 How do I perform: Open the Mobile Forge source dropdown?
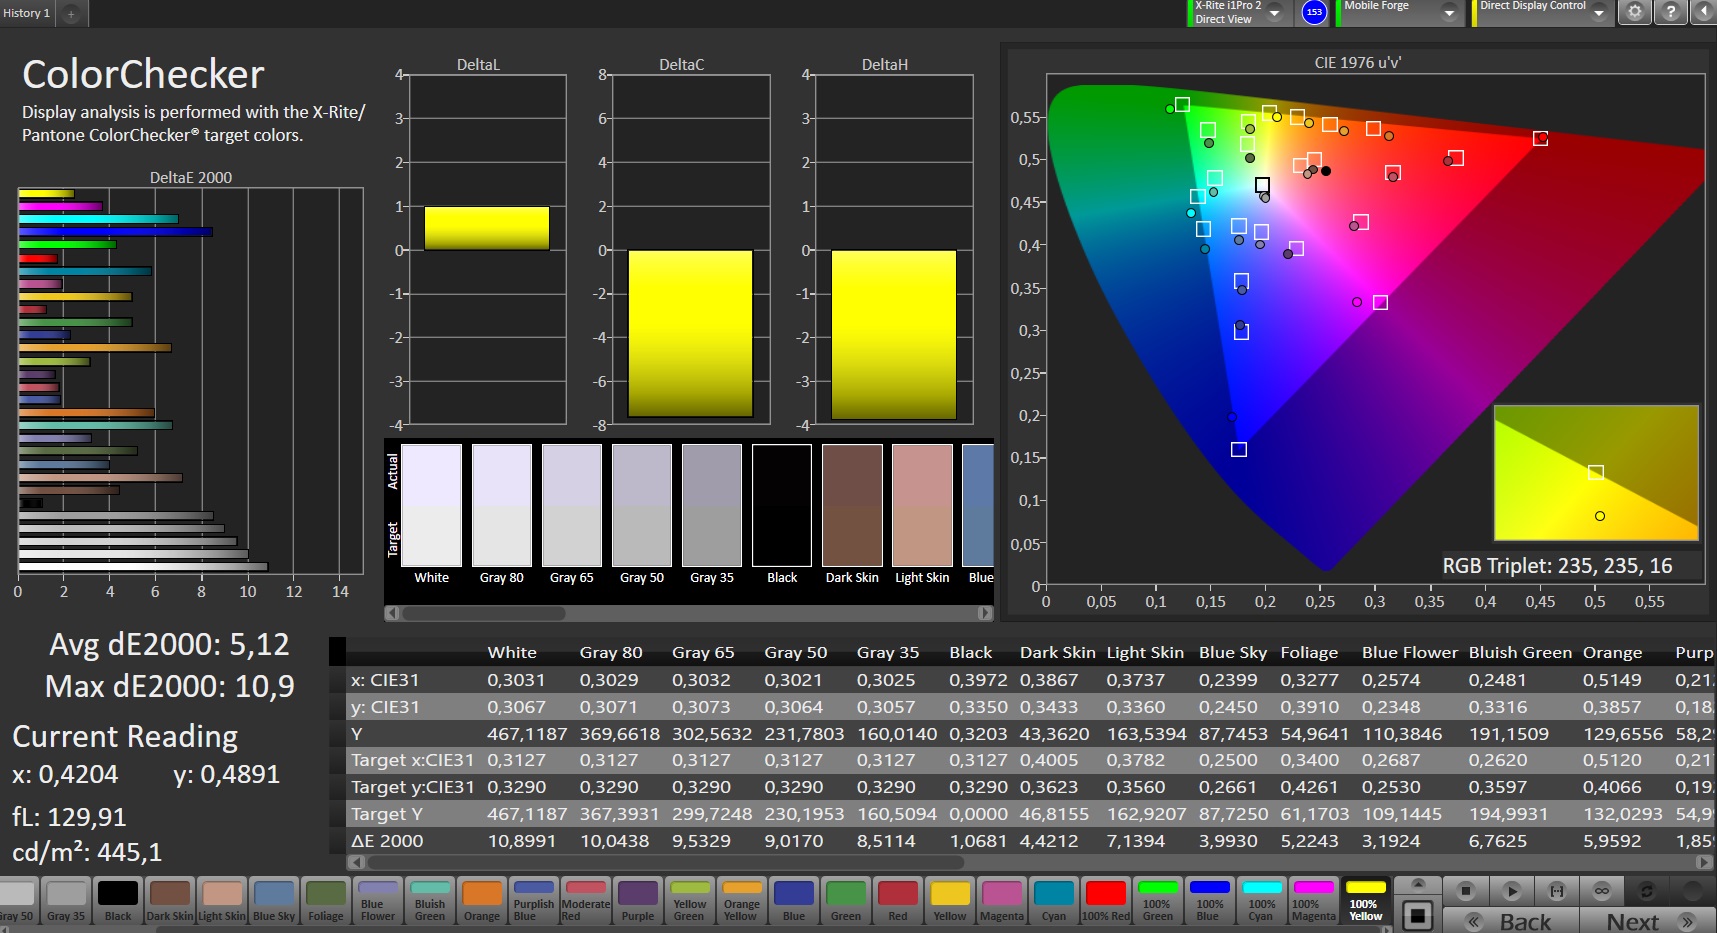coord(1449,12)
